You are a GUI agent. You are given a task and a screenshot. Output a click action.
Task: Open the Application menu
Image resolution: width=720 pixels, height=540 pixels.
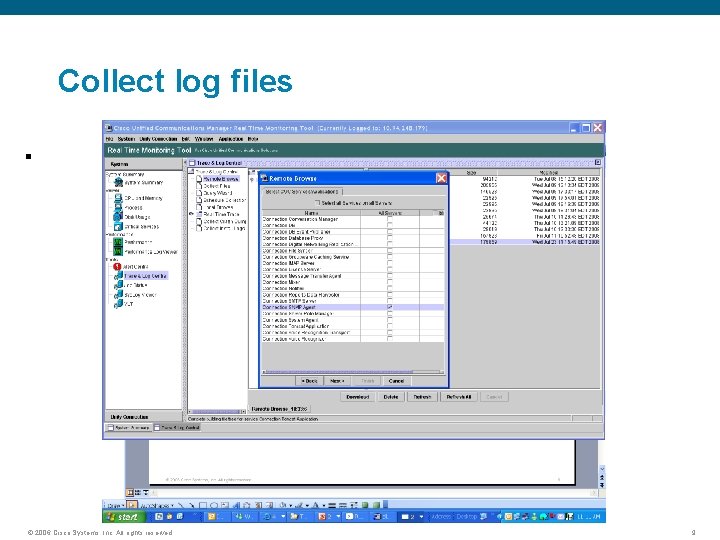[x=231, y=139]
